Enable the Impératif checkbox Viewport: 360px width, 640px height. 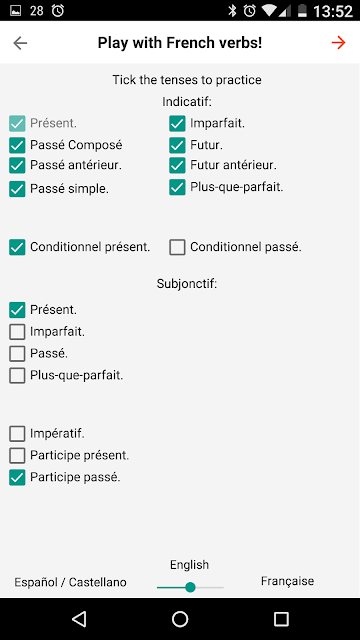tap(17, 433)
